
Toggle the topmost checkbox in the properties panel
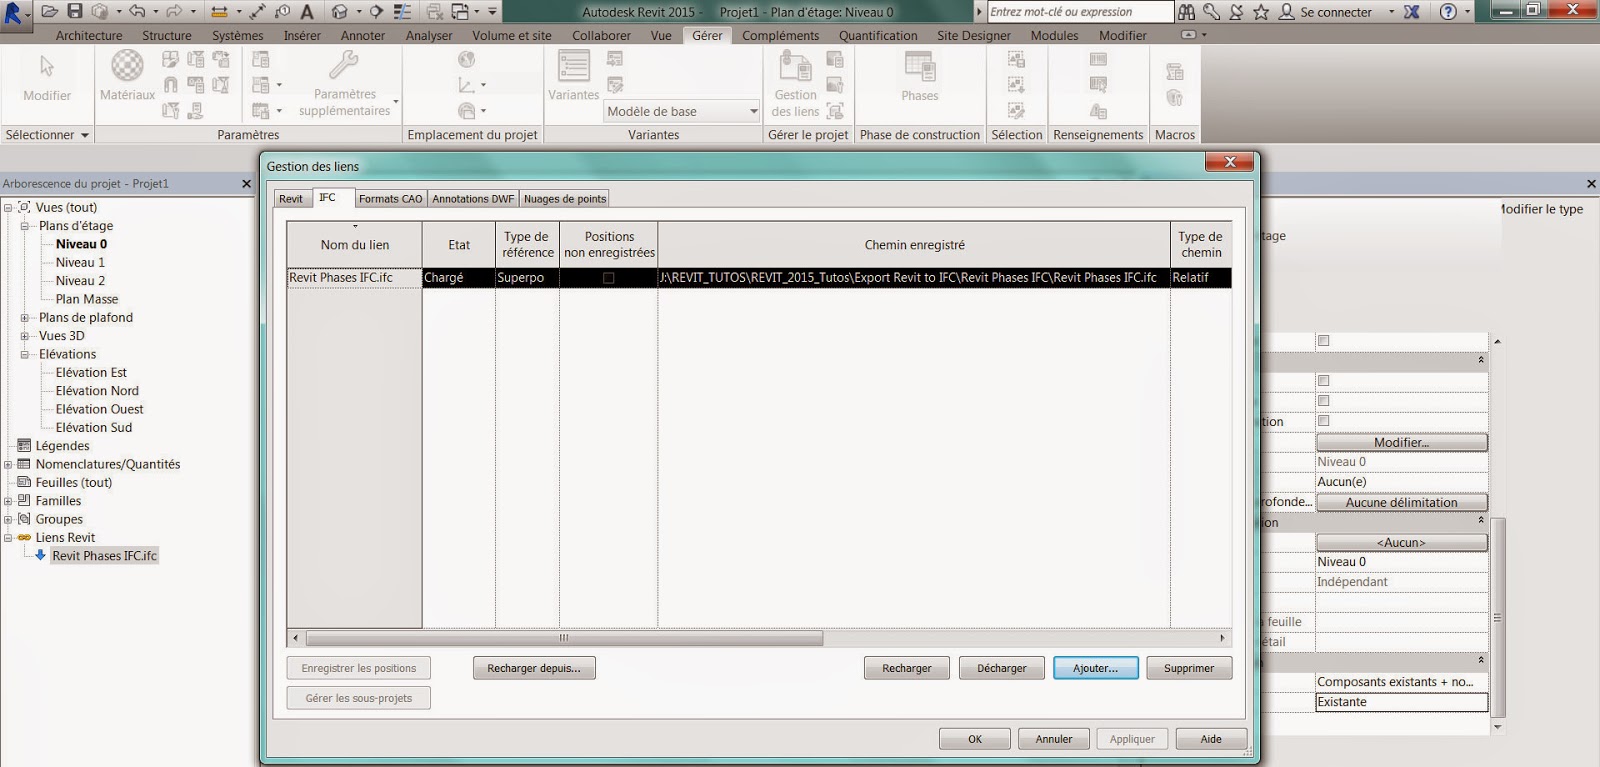coord(1323,341)
